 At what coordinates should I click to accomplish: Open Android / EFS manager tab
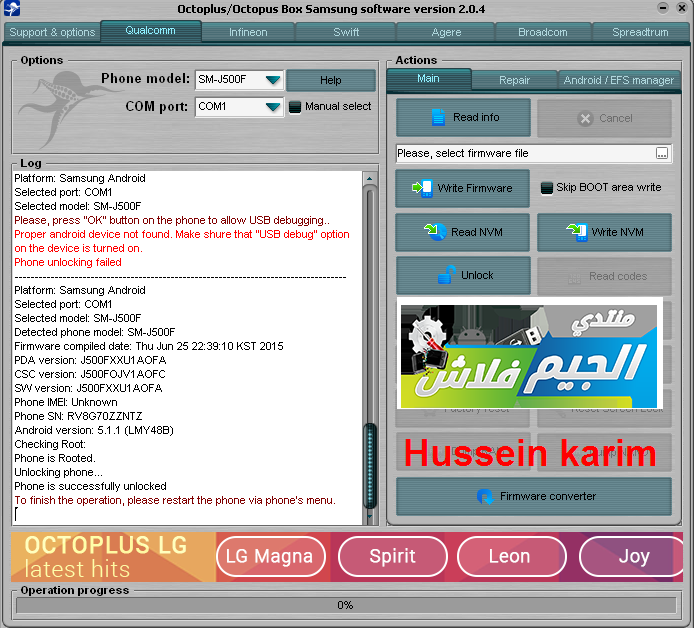point(619,80)
